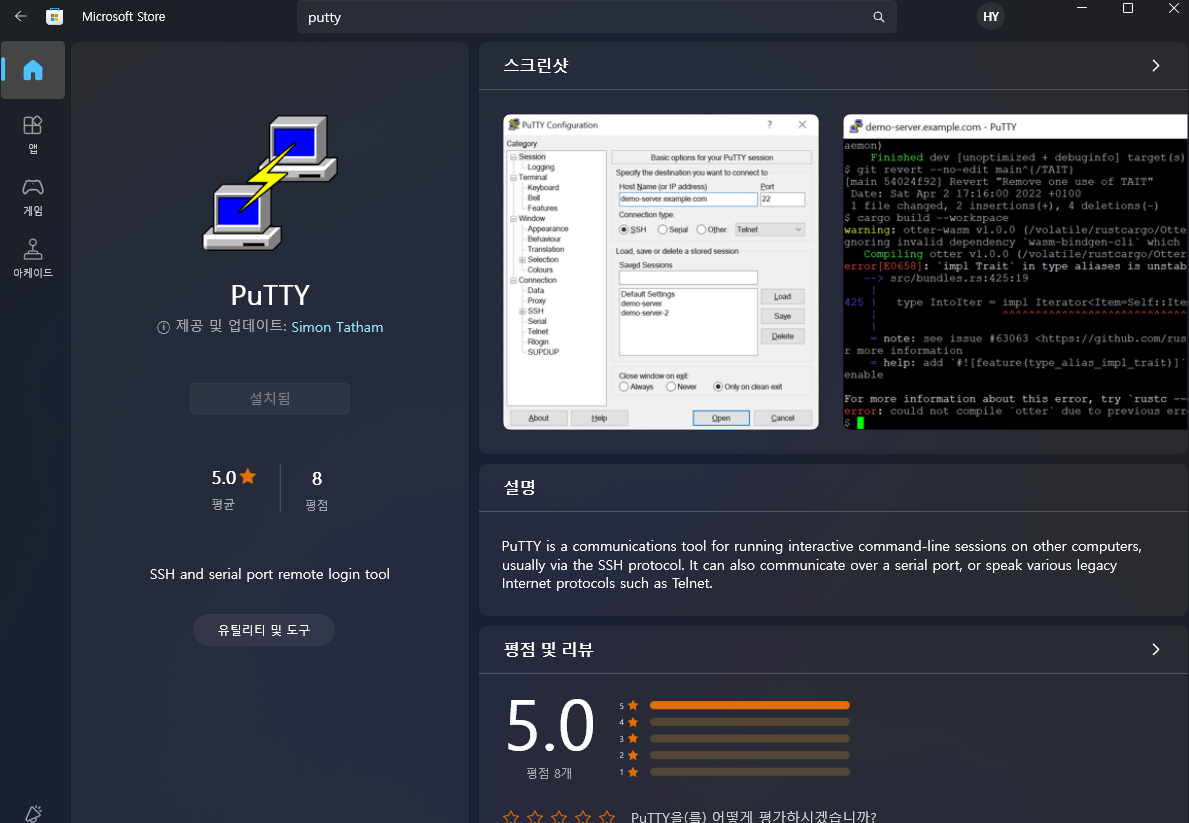Close the Microsoft Store window

coord(1173,8)
